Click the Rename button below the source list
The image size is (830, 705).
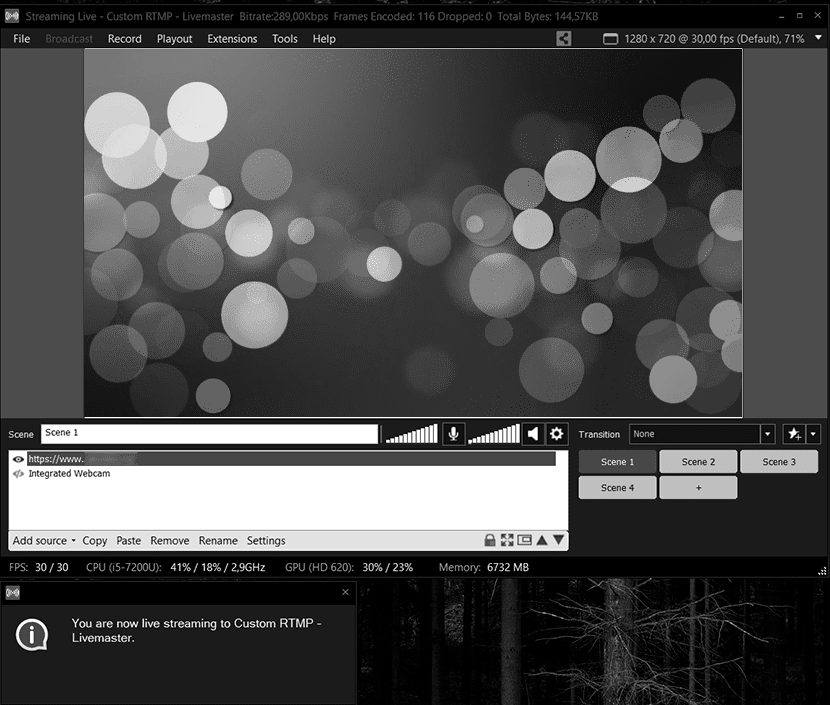[x=218, y=540]
